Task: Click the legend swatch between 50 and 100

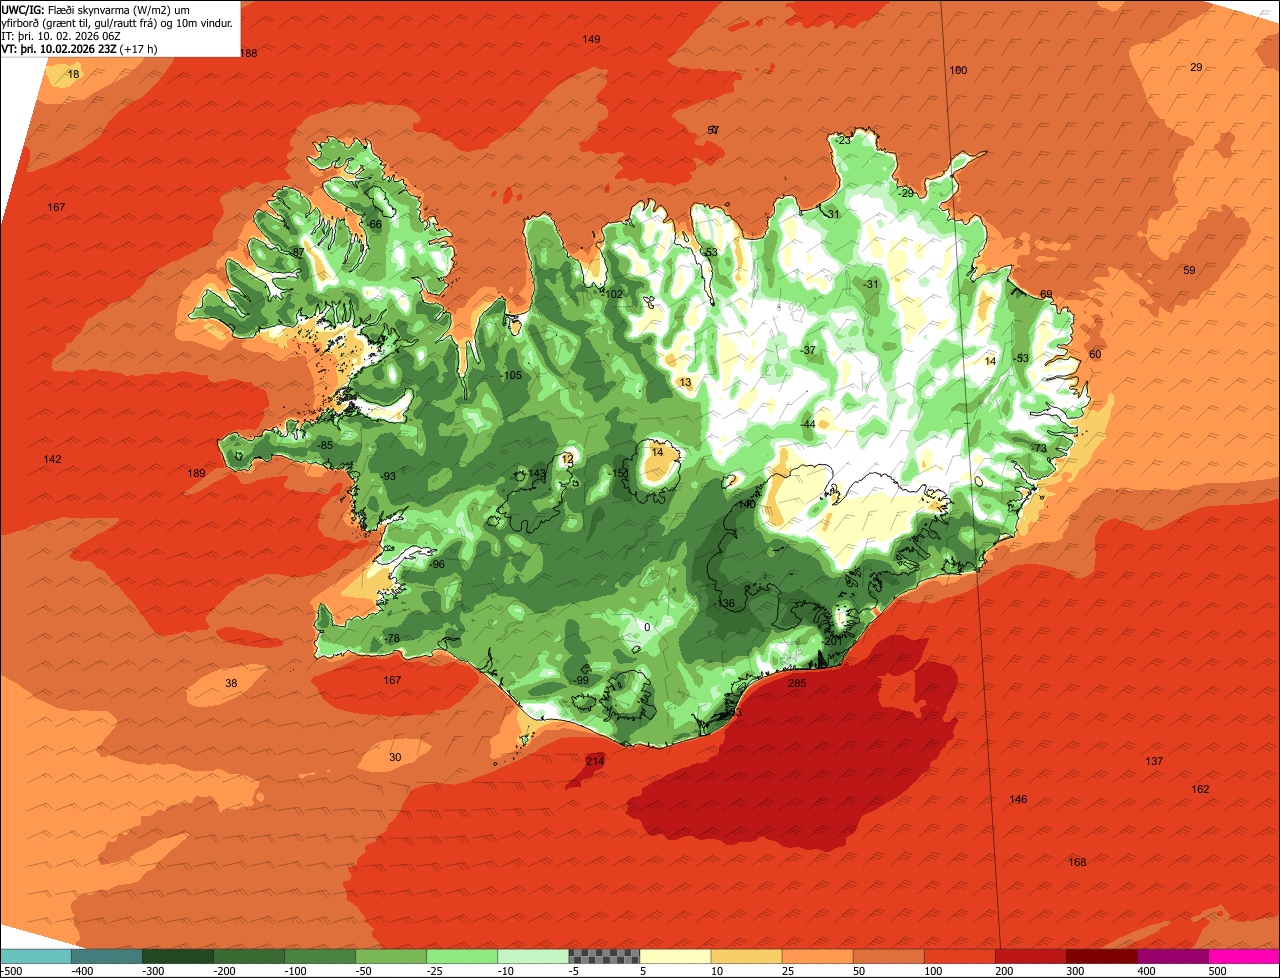Action: click(889, 956)
